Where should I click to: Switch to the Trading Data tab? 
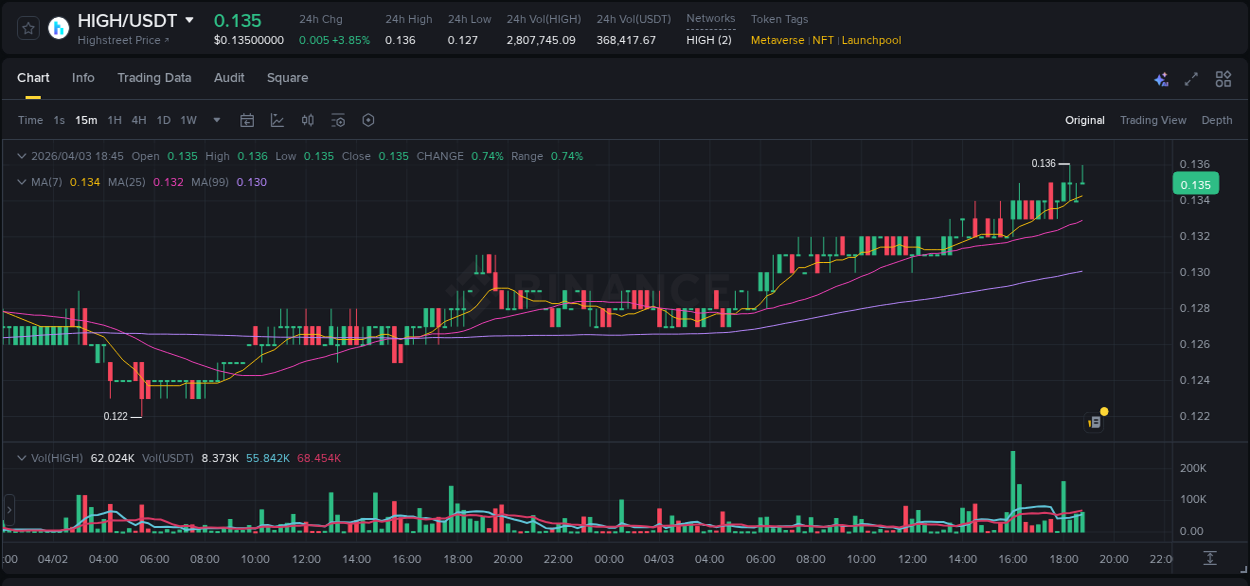[154, 78]
